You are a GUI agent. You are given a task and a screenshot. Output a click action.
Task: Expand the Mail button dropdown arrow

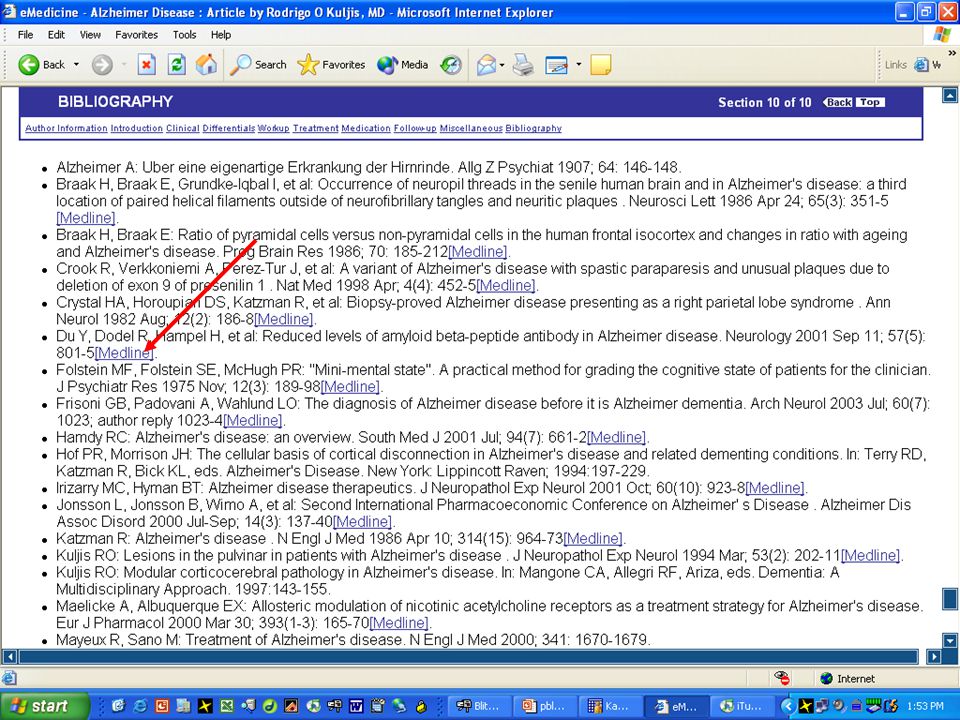tap(502, 64)
